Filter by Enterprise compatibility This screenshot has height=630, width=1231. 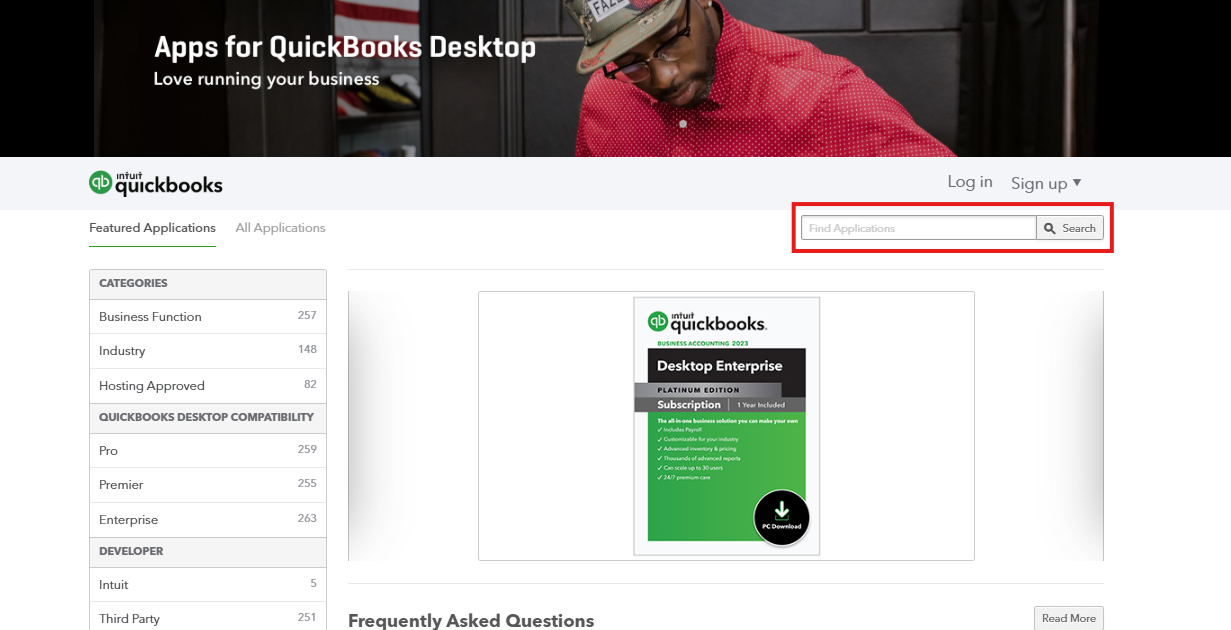[x=208, y=520]
